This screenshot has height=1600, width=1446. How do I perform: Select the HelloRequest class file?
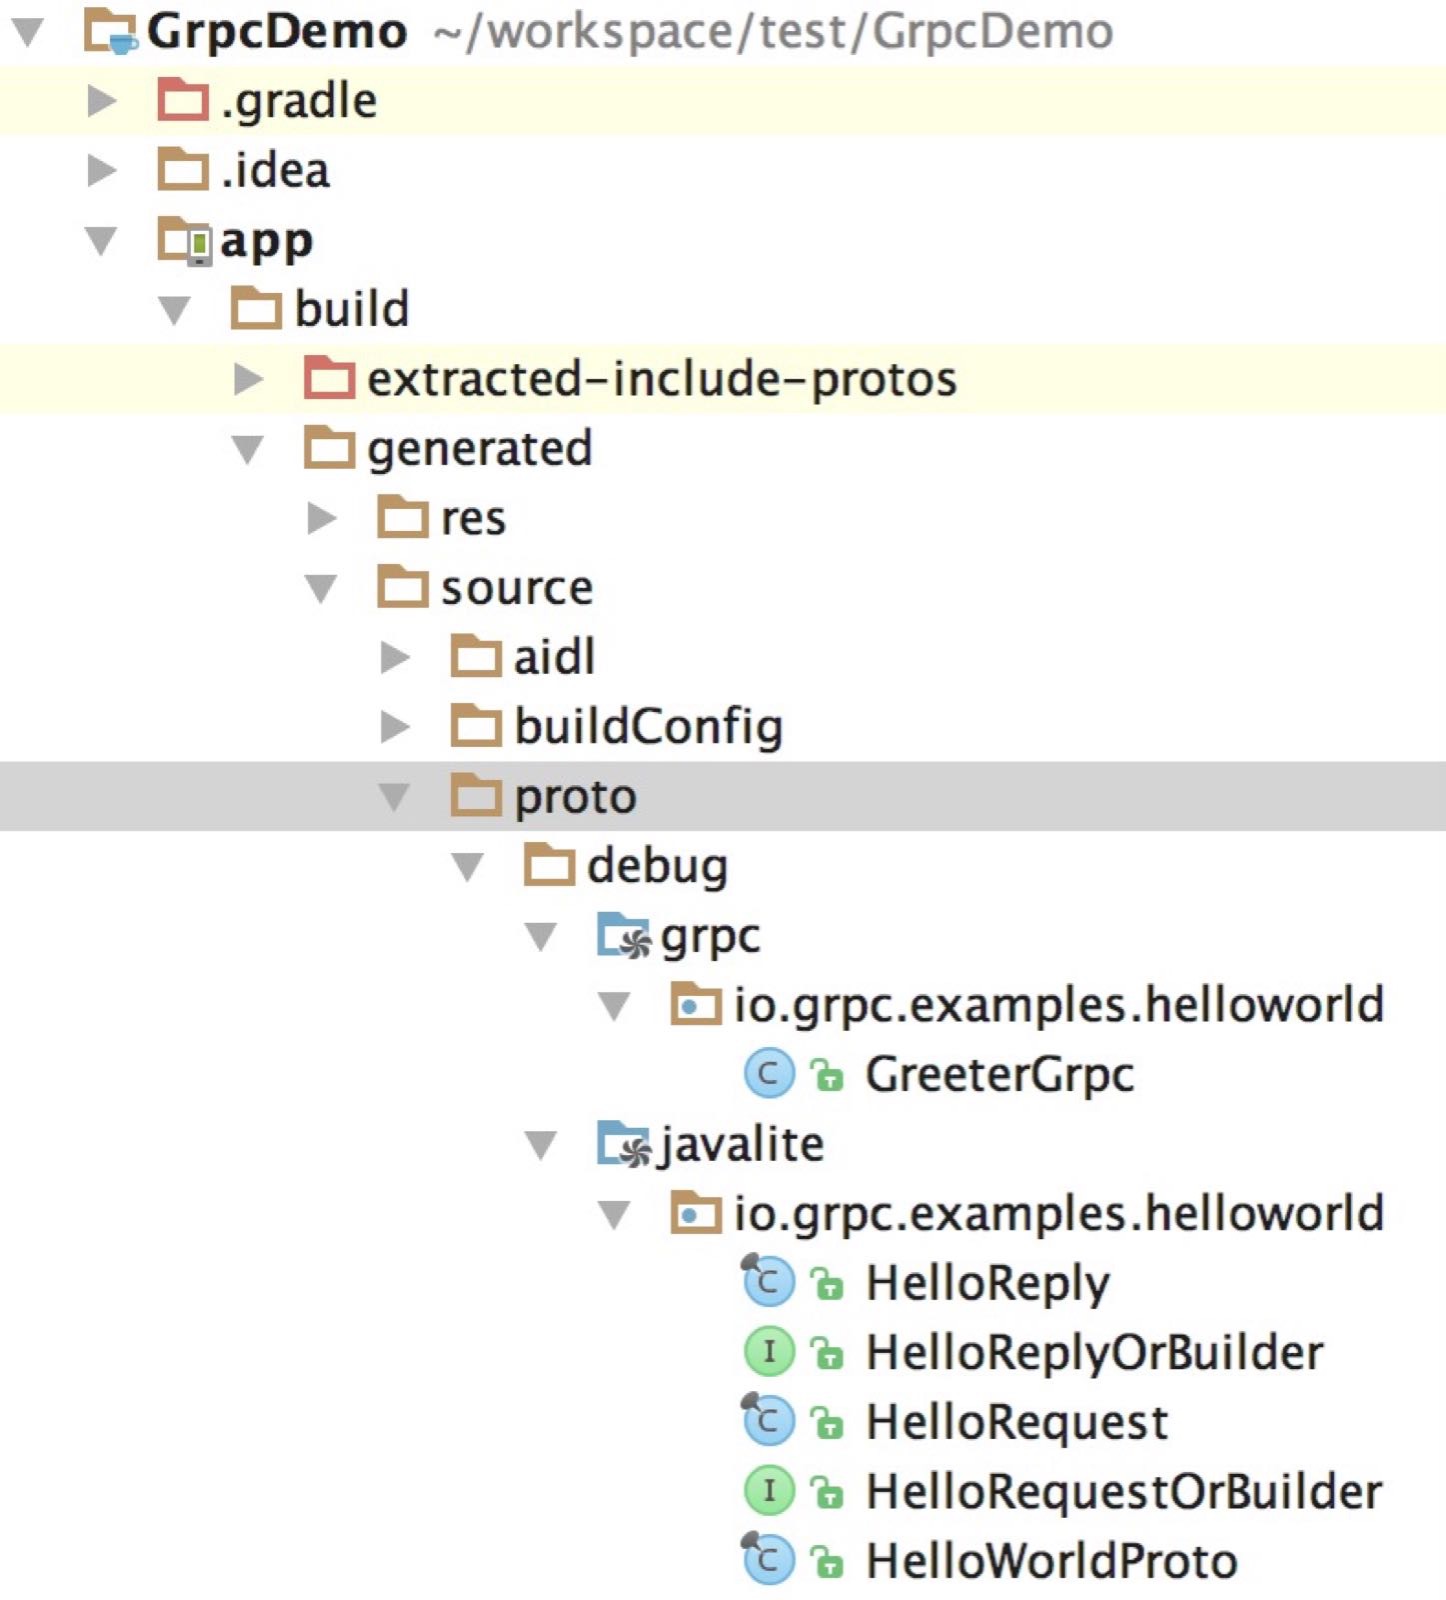pyautogui.click(x=1016, y=1422)
